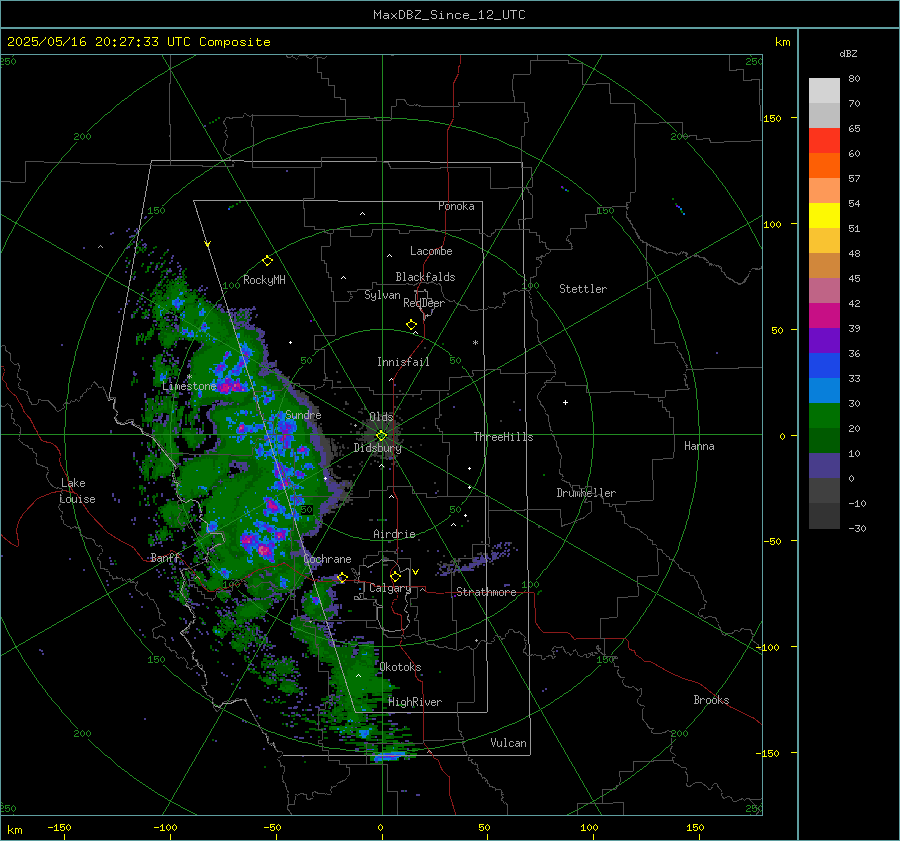
Task: Click the white plus marker east of Three Hills
Action: [565, 402]
